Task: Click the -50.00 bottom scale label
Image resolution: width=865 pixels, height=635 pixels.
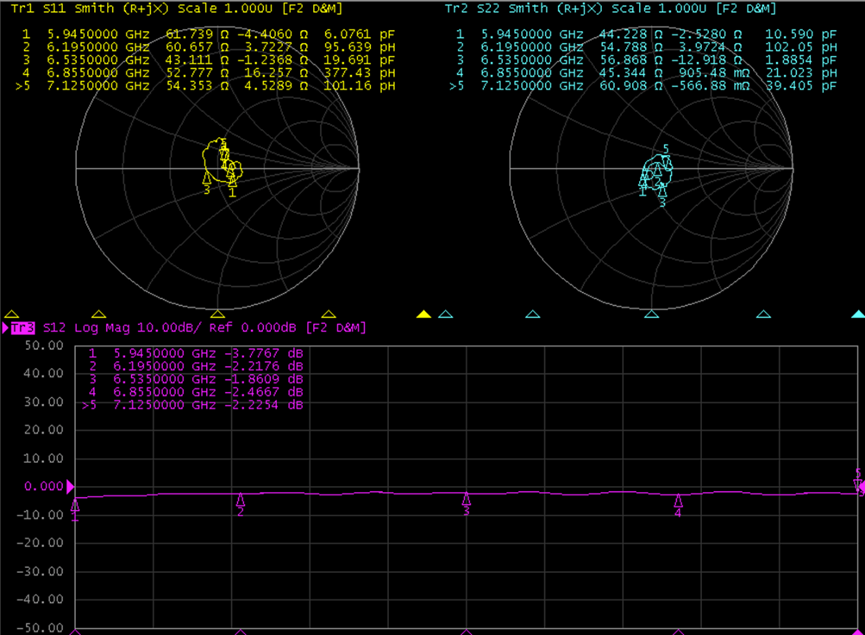Action: [38, 628]
